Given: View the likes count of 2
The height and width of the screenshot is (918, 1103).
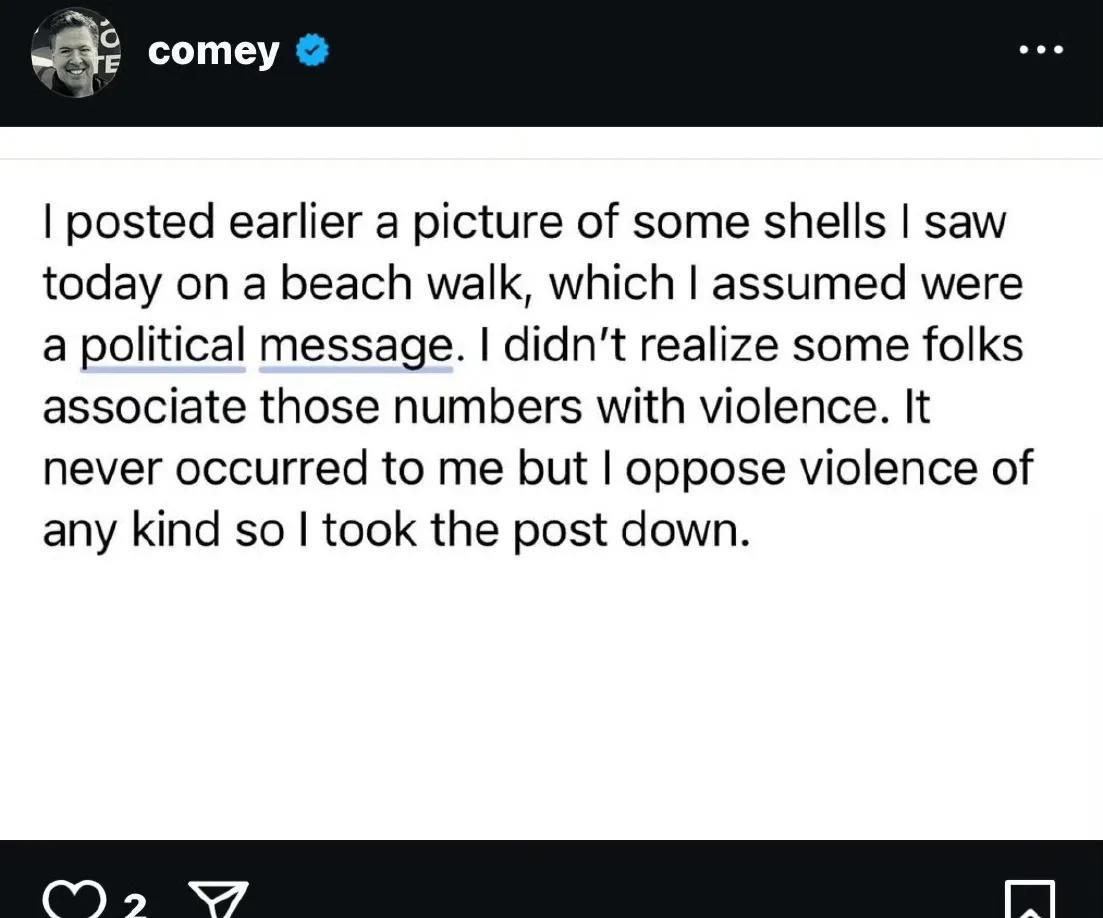Looking at the screenshot, I should tap(135, 905).
